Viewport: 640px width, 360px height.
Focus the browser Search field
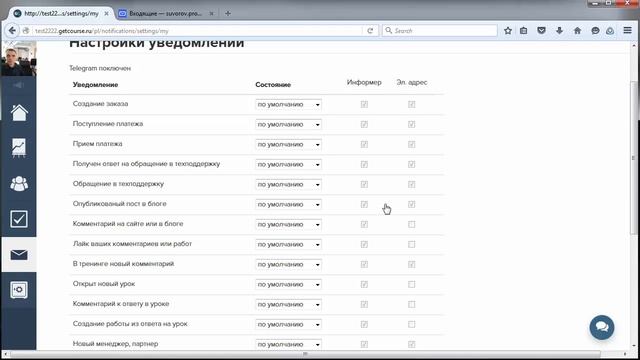tap(440, 31)
